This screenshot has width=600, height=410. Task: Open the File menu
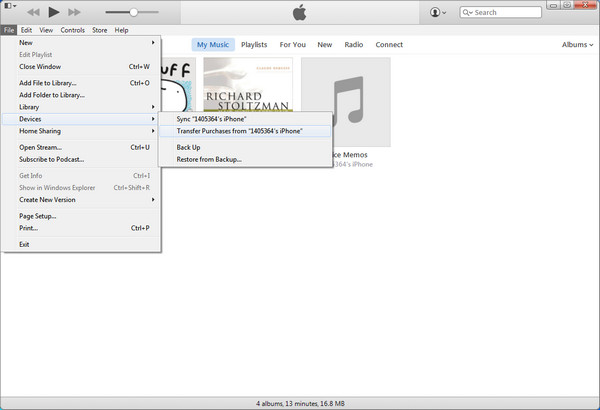coord(9,30)
